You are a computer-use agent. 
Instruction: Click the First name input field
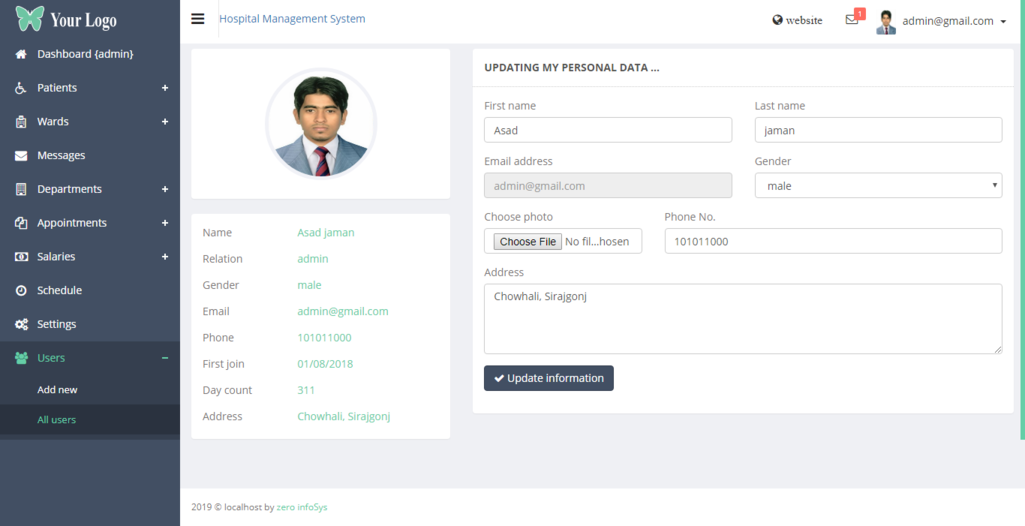(x=607, y=130)
